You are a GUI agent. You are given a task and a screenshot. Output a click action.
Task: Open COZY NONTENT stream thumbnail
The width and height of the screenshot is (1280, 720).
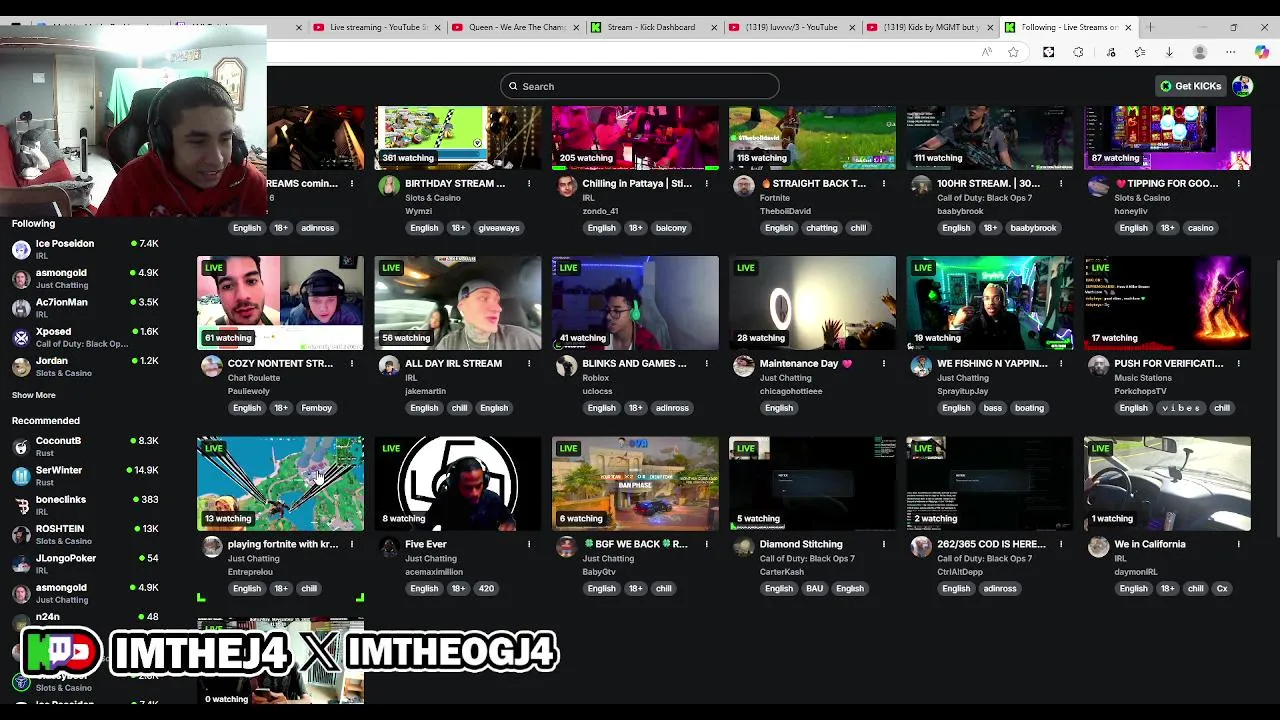click(280, 303)
